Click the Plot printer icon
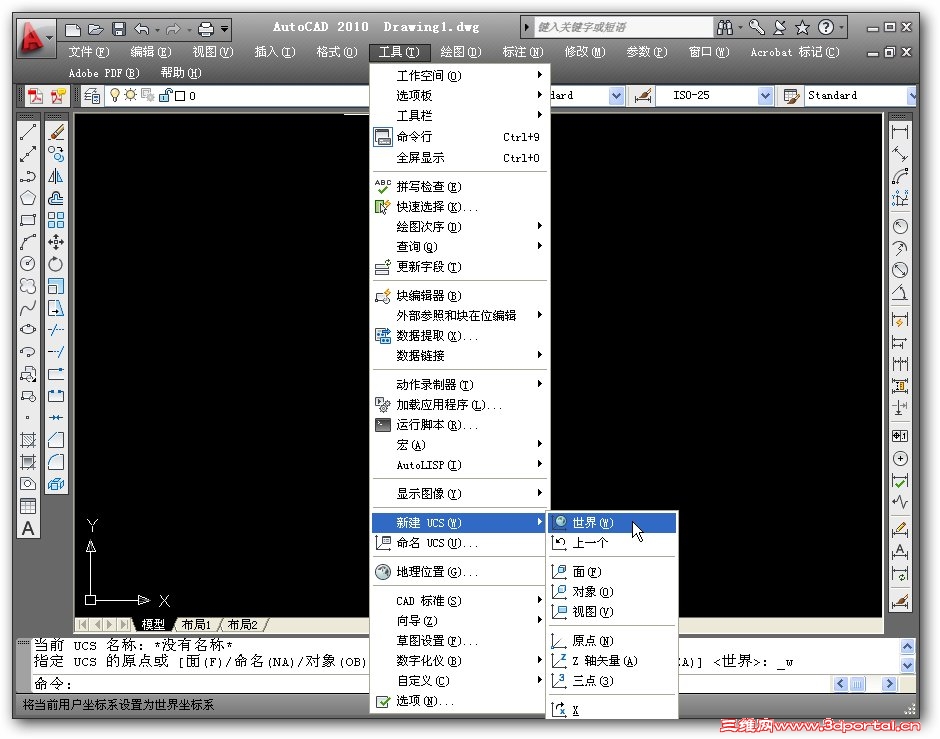 pos(206,29)
